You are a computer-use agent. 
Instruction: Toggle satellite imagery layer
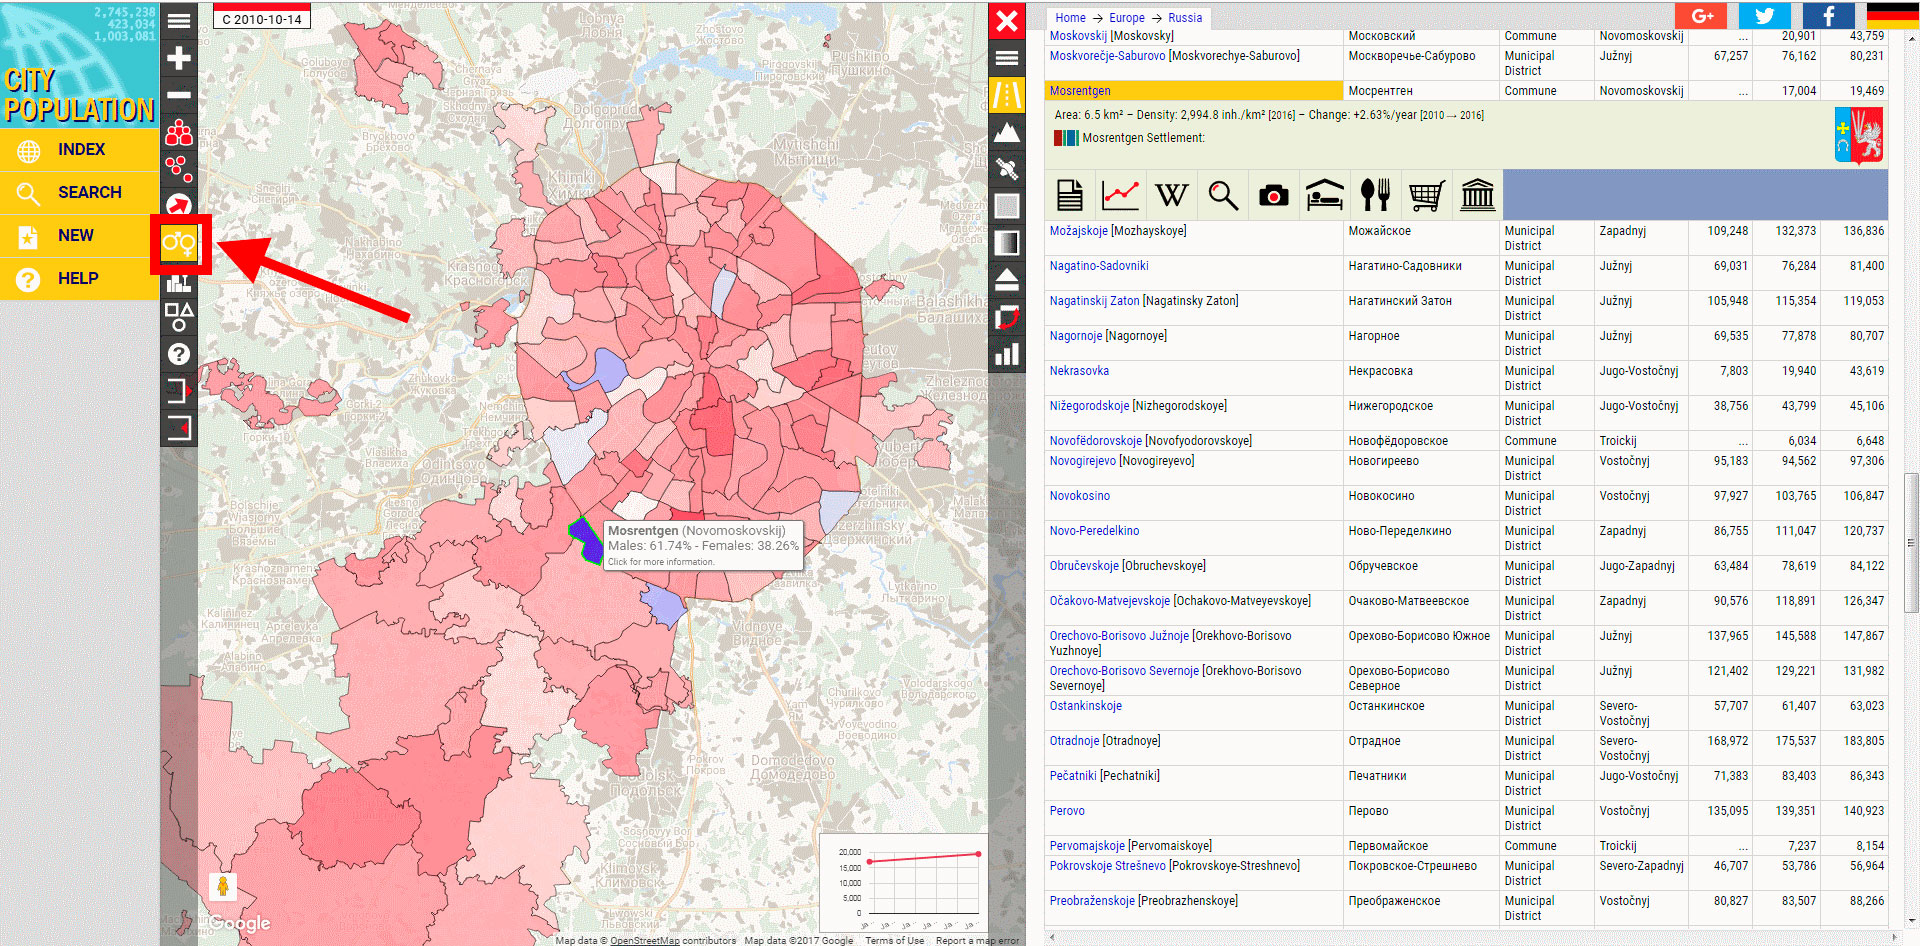point(1007,168)
